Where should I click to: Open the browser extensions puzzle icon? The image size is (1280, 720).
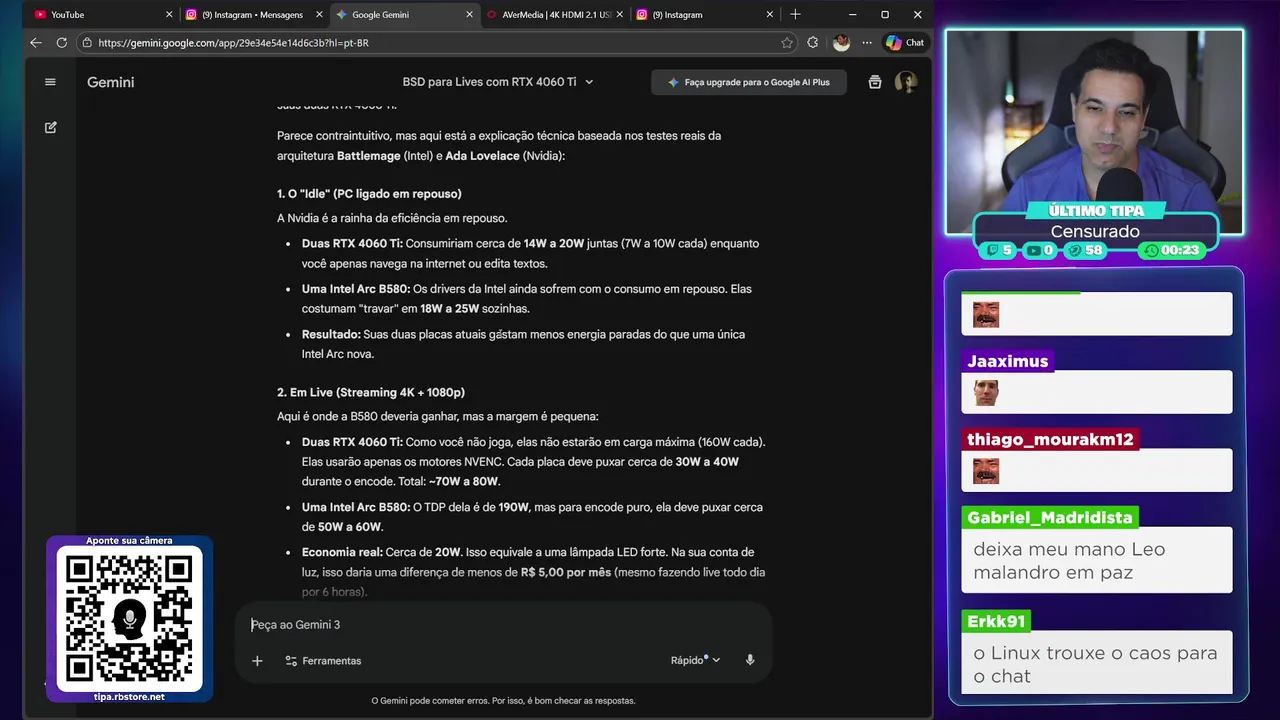812,43
